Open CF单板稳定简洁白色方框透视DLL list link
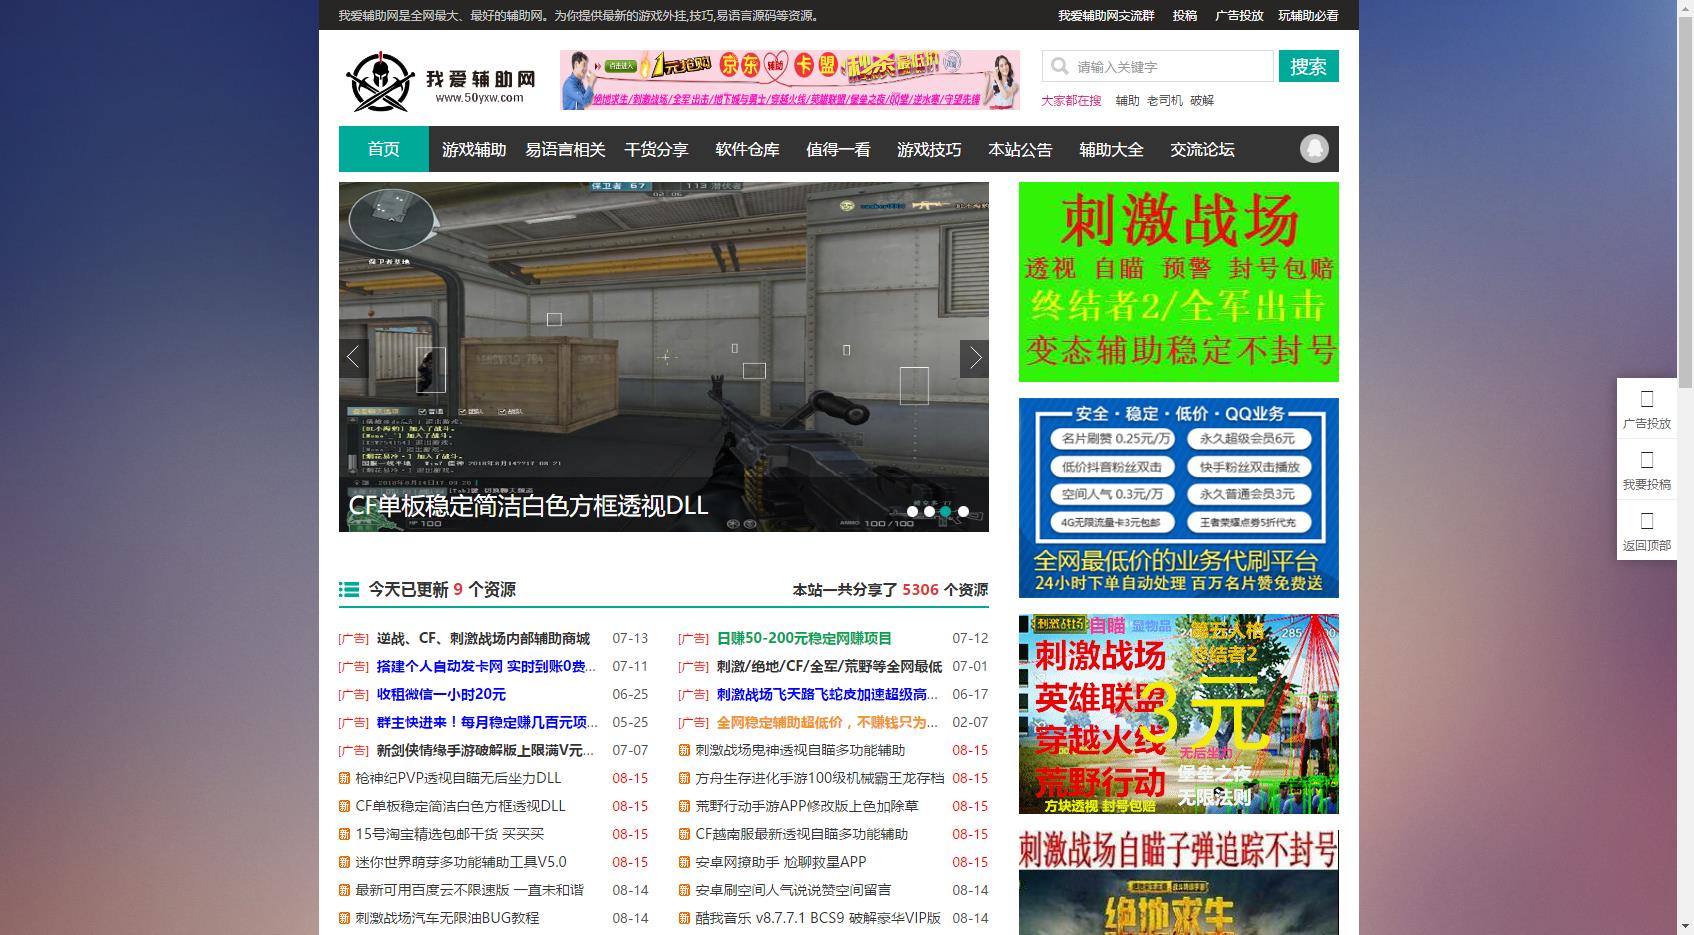 pos(460,806)
